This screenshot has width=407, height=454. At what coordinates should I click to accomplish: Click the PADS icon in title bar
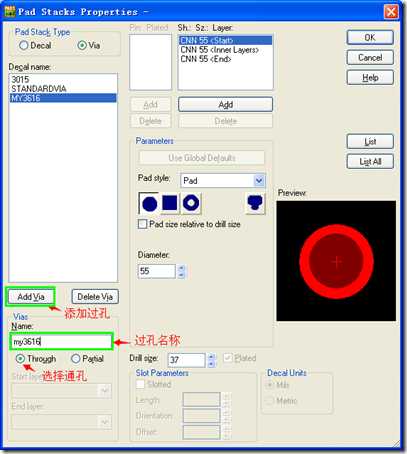10,12
